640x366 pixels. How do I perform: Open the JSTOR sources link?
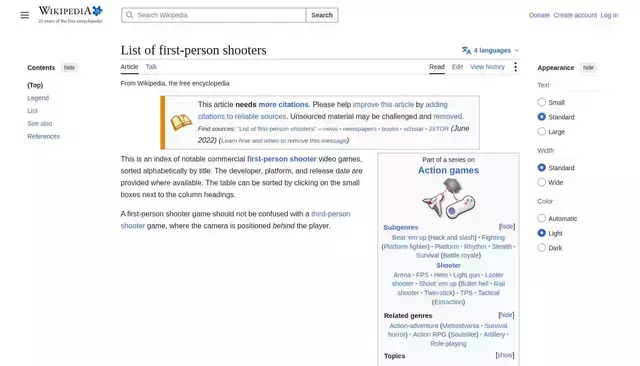pos(438,129)
